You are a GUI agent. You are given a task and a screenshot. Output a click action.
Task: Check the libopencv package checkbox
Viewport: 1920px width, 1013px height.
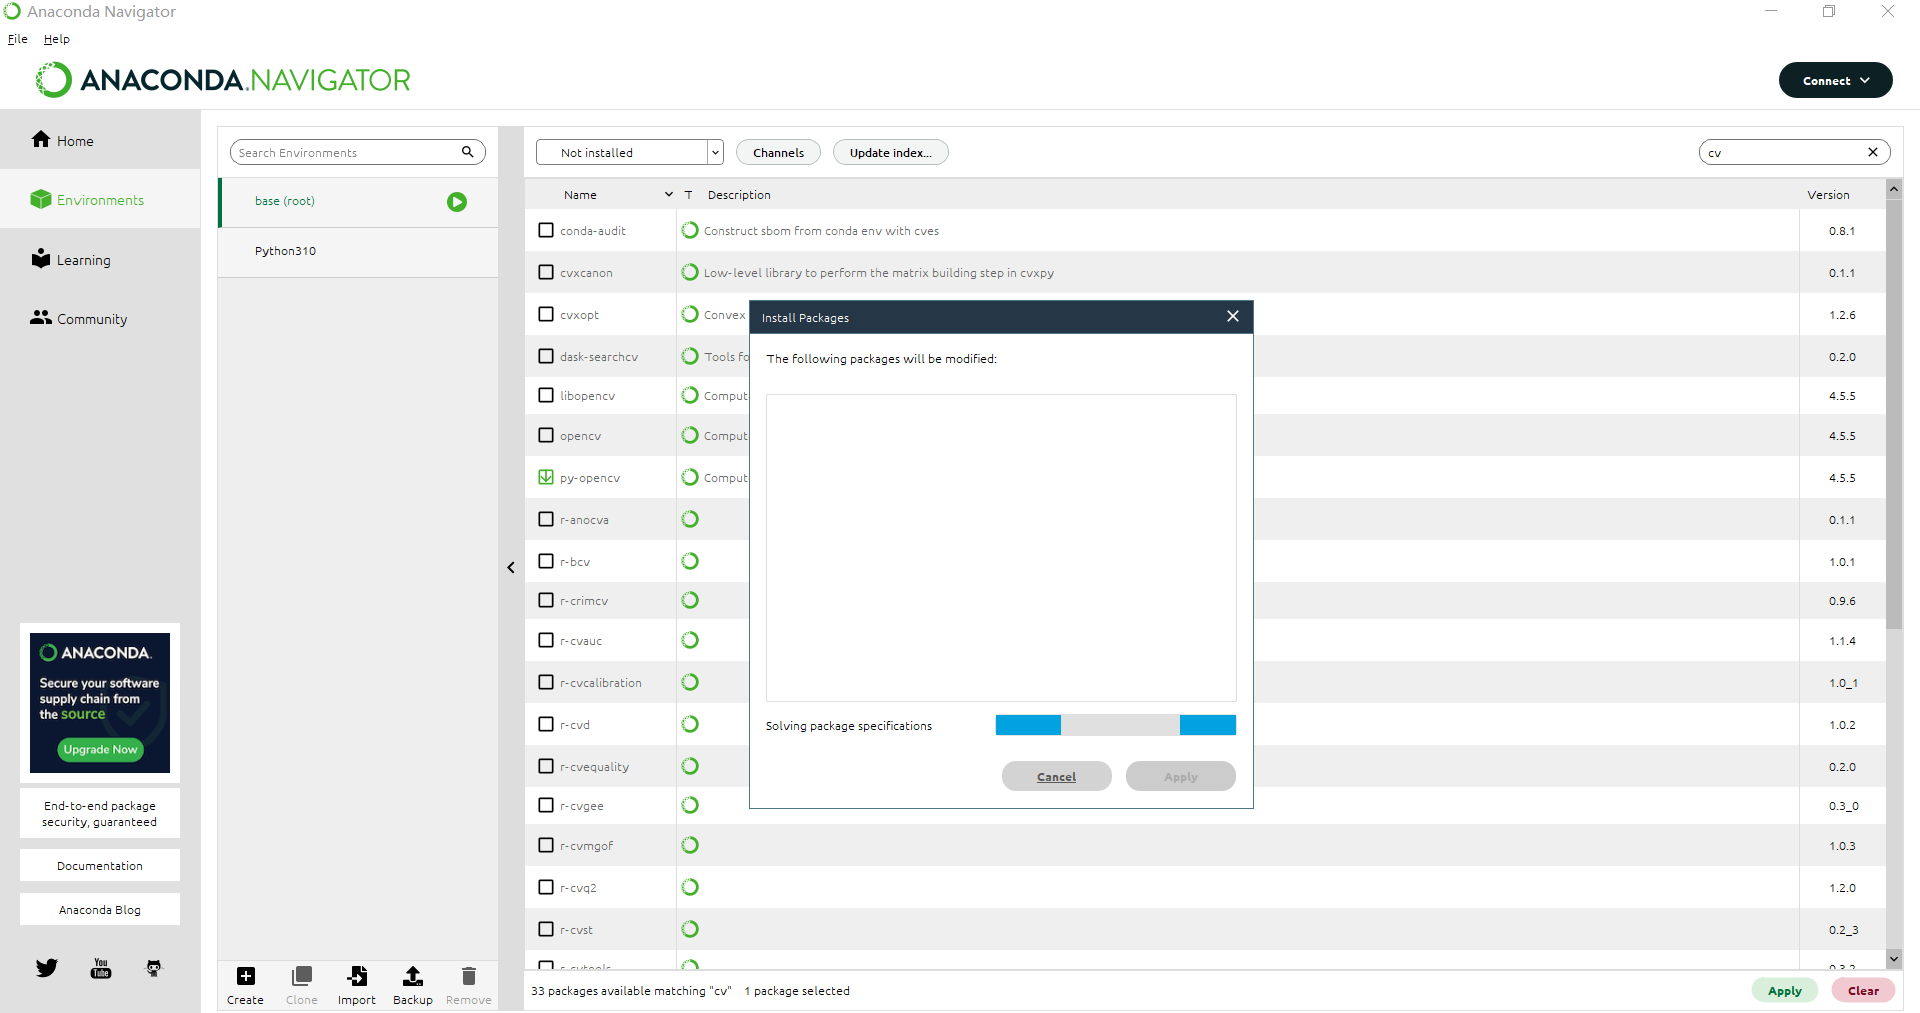(x=546, y=395)
